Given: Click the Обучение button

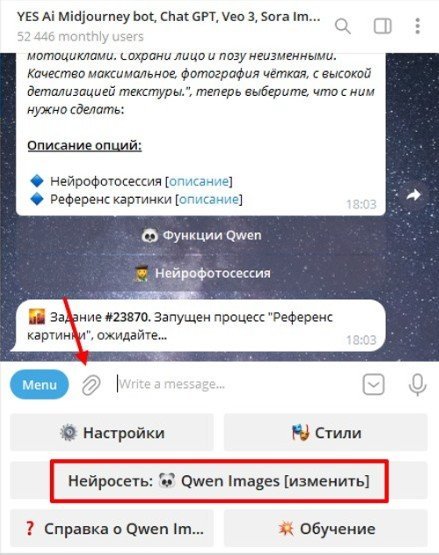Looking at the screenshot, I should point(326,528).
